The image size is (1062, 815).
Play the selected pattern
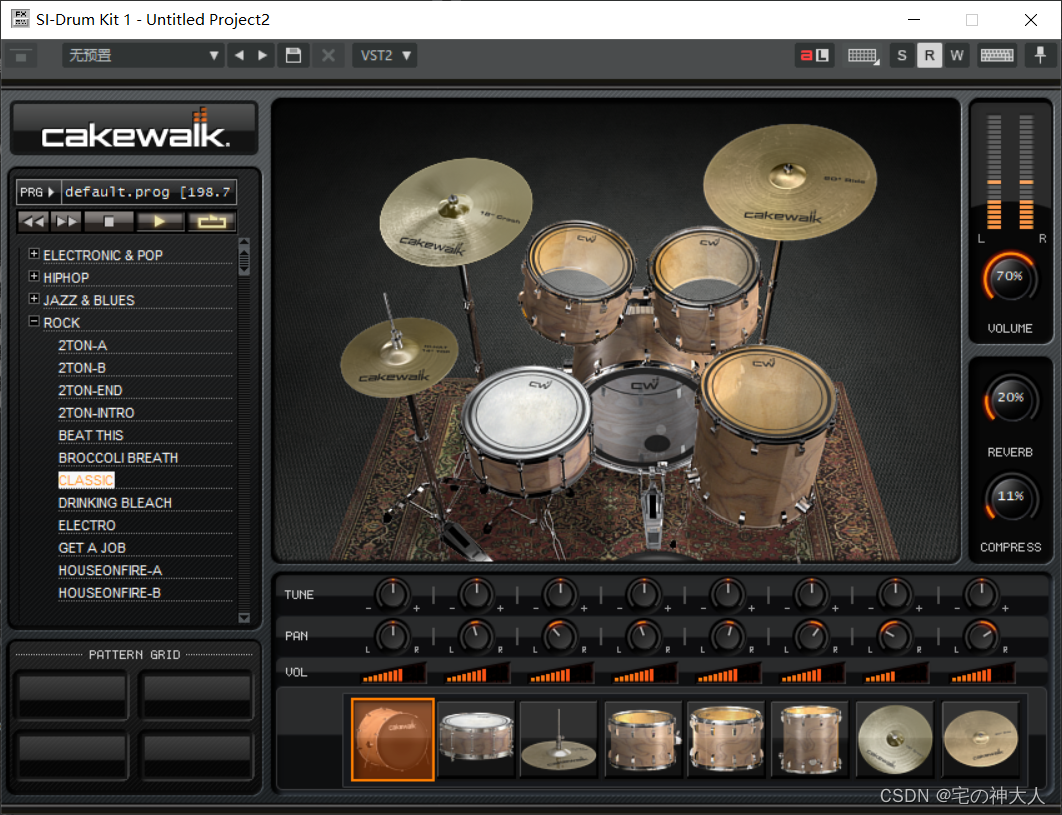160,222
